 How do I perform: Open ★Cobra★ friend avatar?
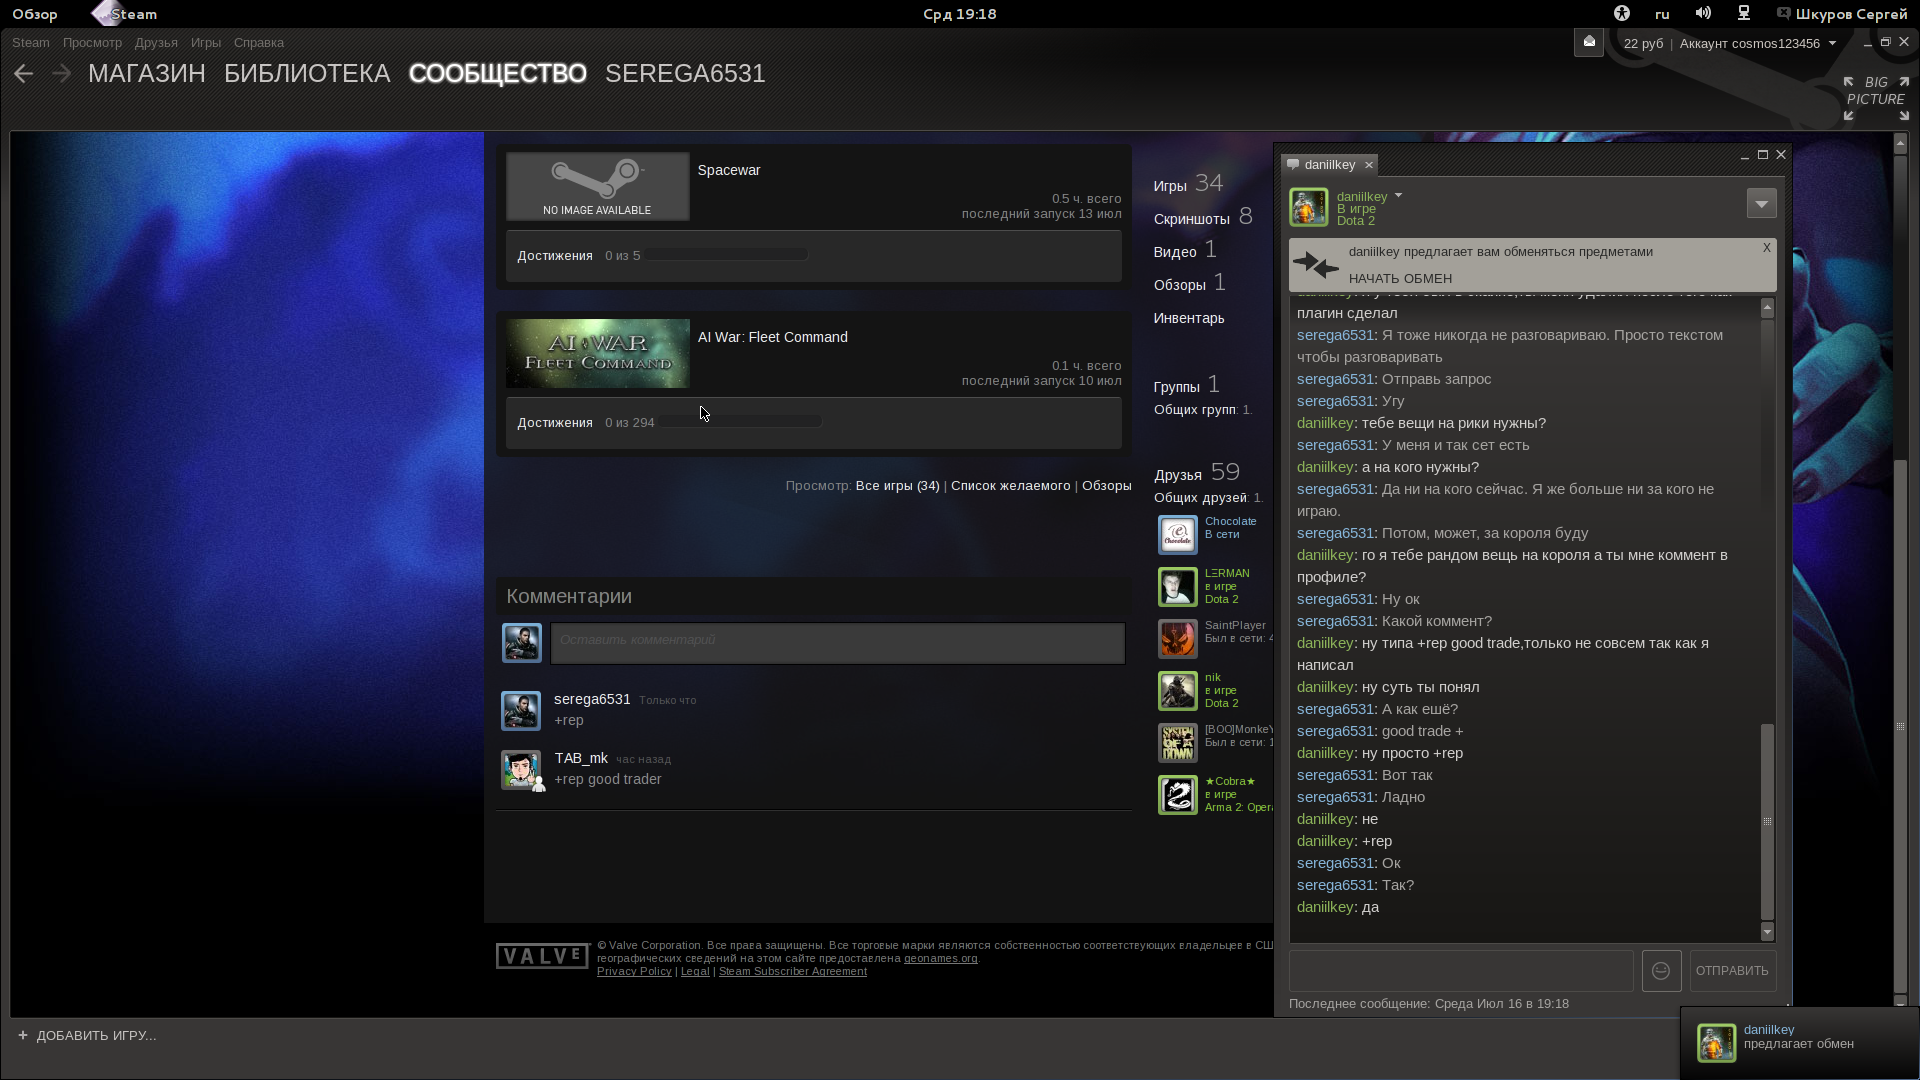coord(1178,795)
